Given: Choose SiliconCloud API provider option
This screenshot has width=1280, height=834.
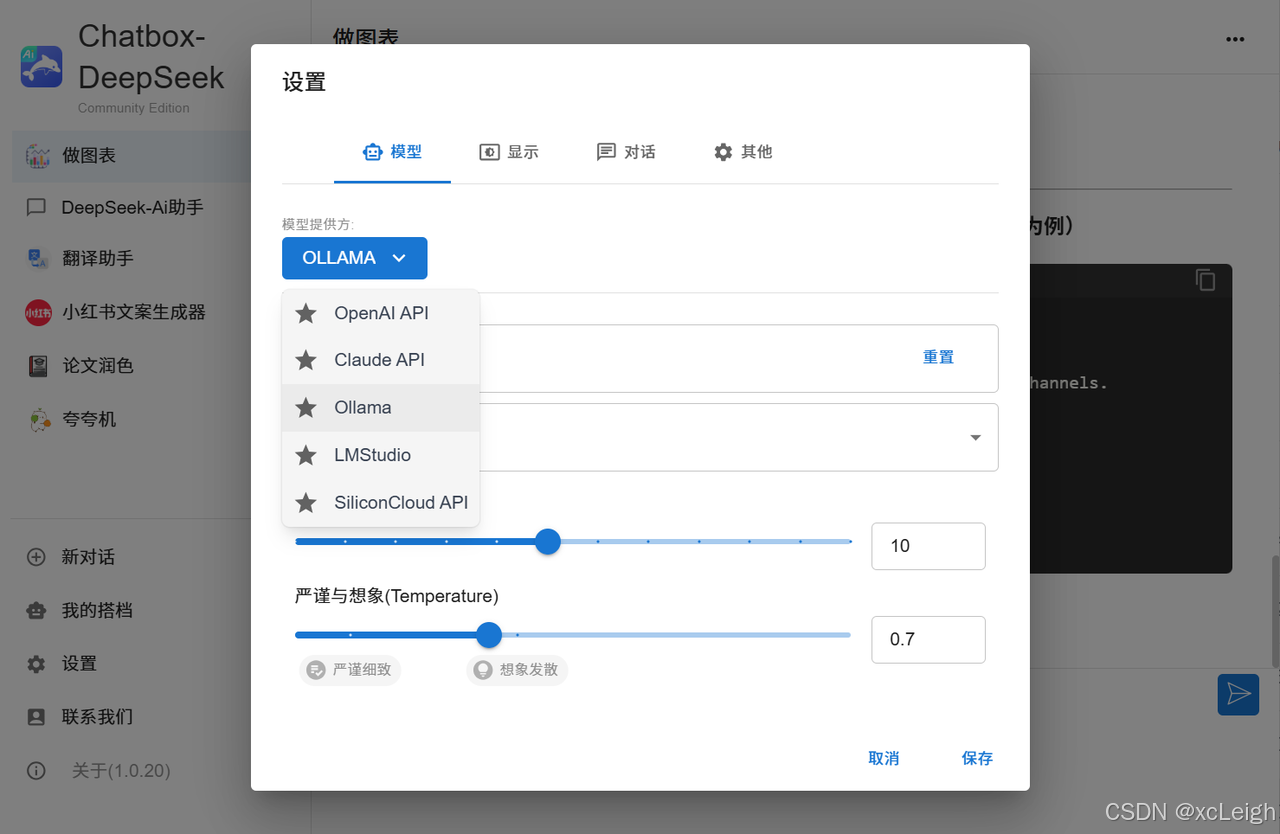Looking at the screenshot, I should 381,503.
